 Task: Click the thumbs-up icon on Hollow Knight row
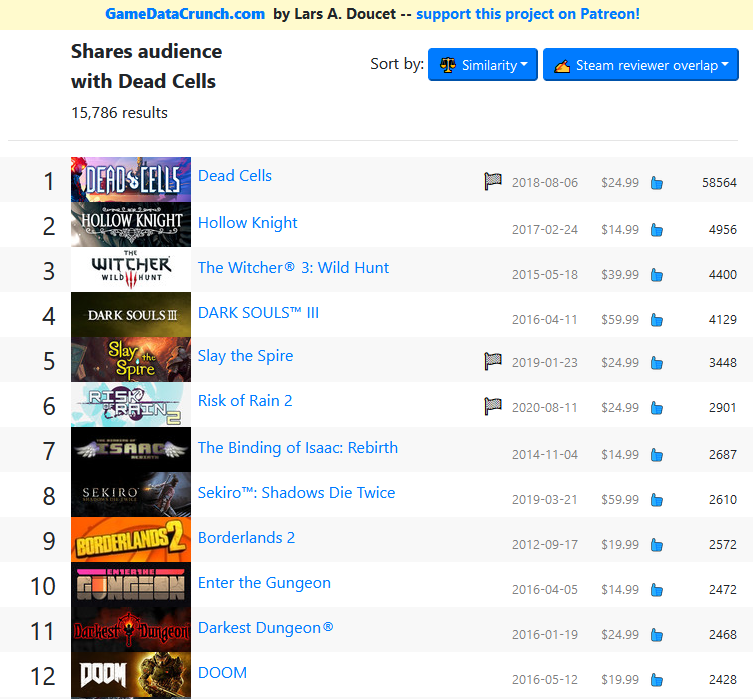[657, 230]
